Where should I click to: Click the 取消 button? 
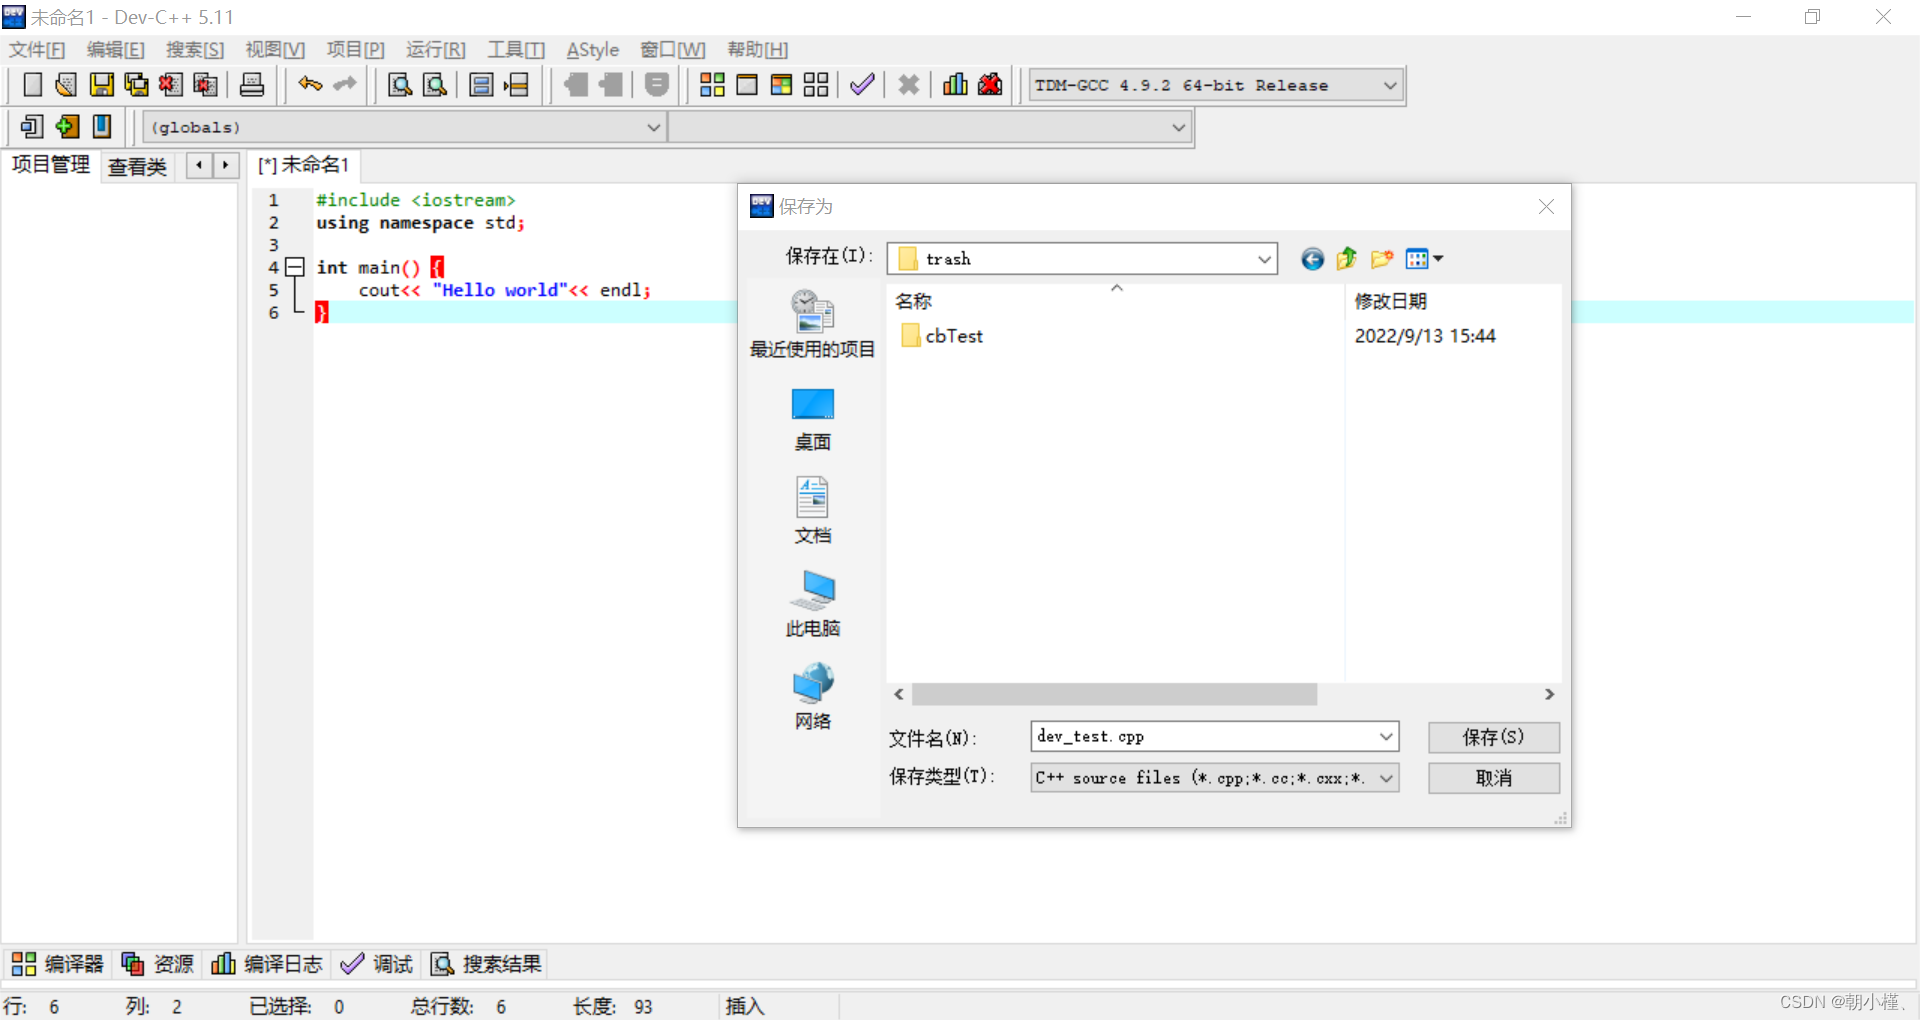[x=1494, y=778]
